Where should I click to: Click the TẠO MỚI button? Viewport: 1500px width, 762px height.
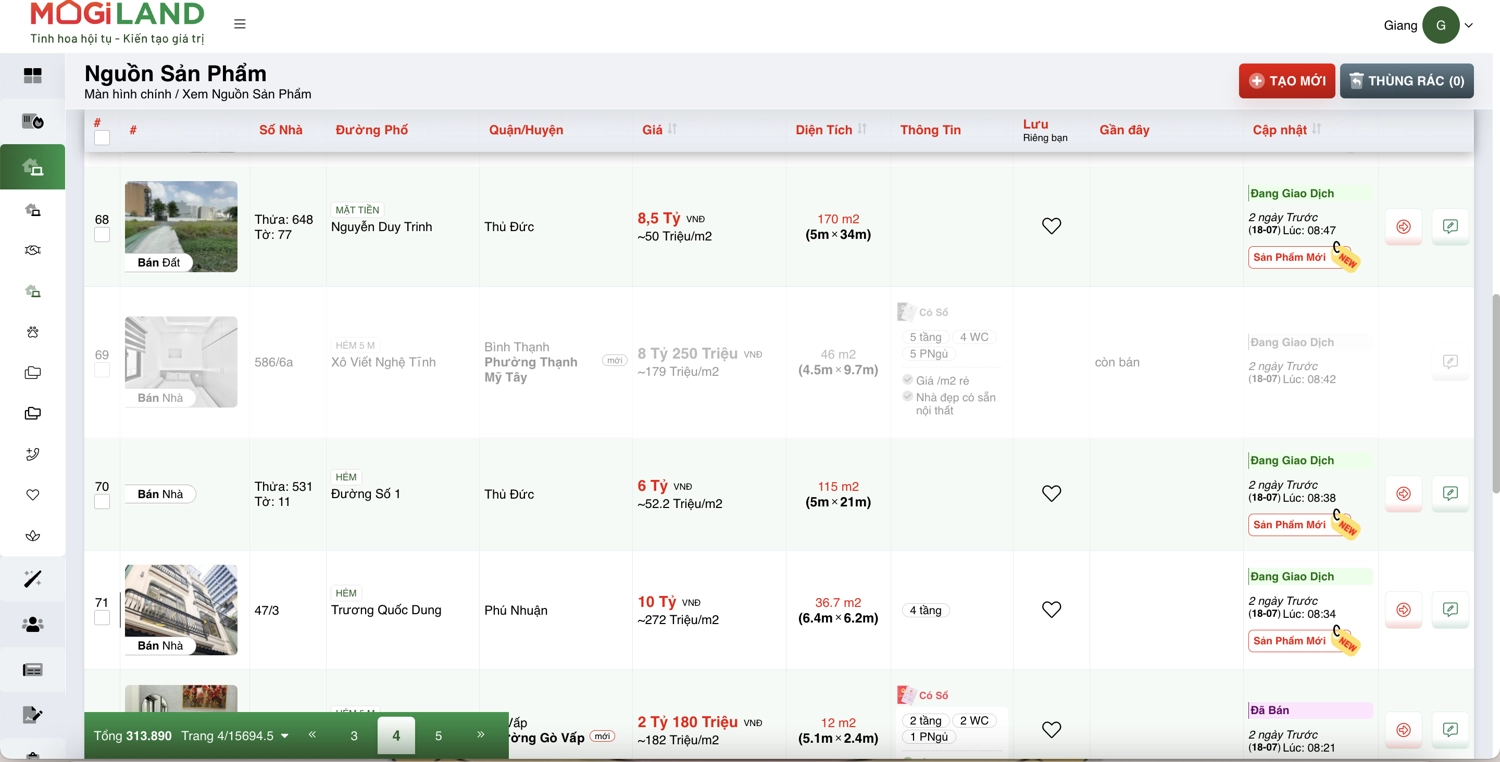(1287, 81)
